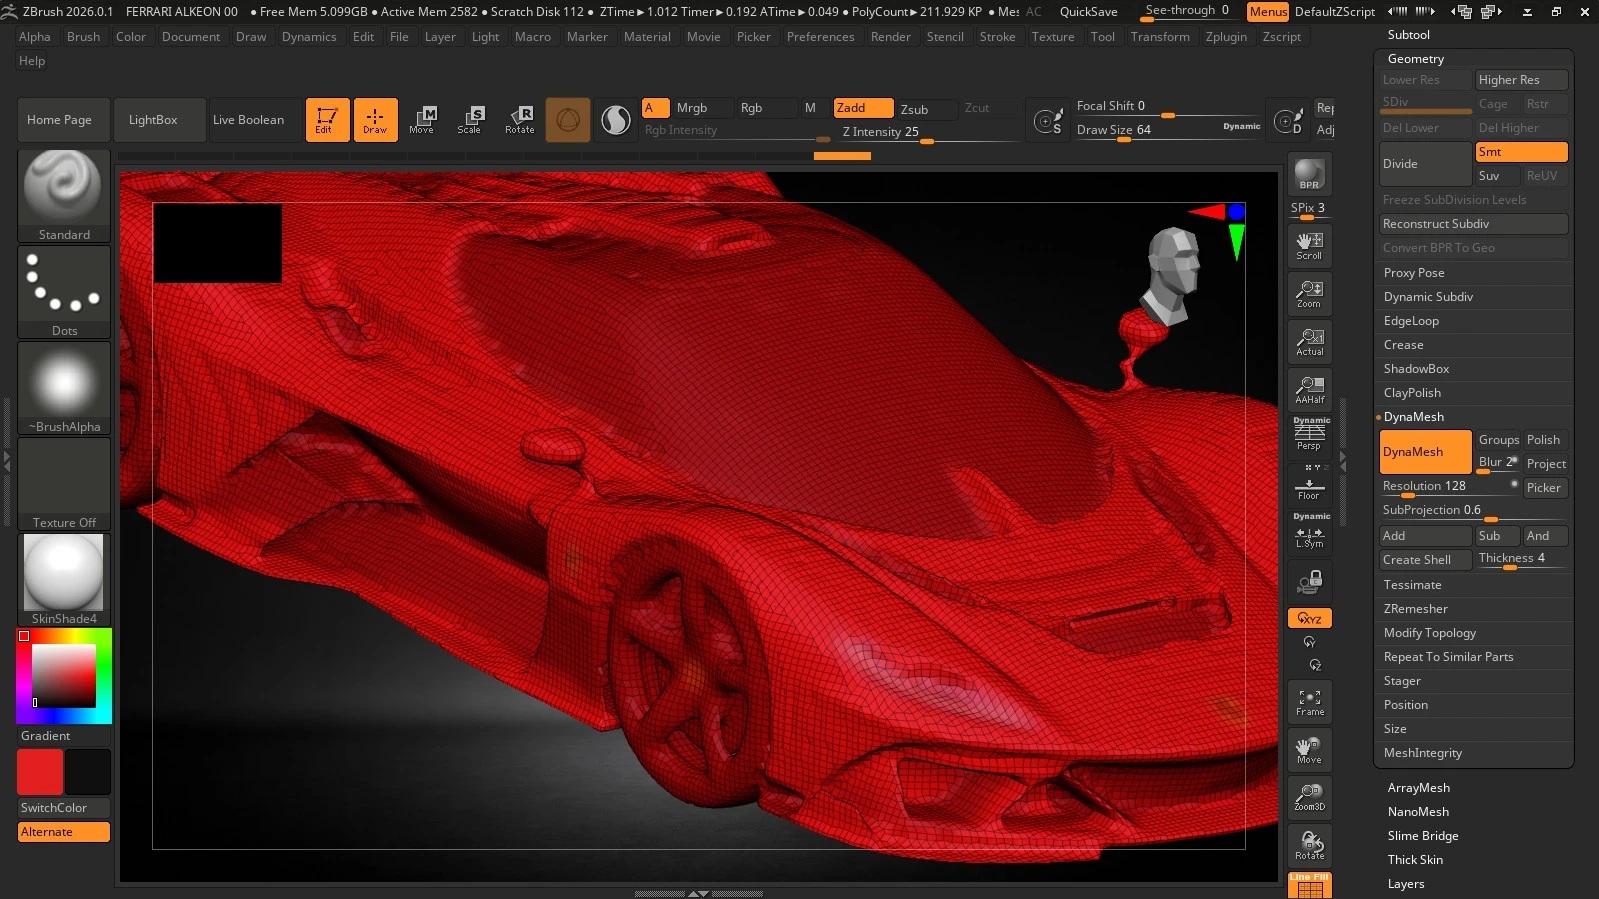Activate the Edit mode button
This screenshot has width=1599, height=899.
point(327,120)
